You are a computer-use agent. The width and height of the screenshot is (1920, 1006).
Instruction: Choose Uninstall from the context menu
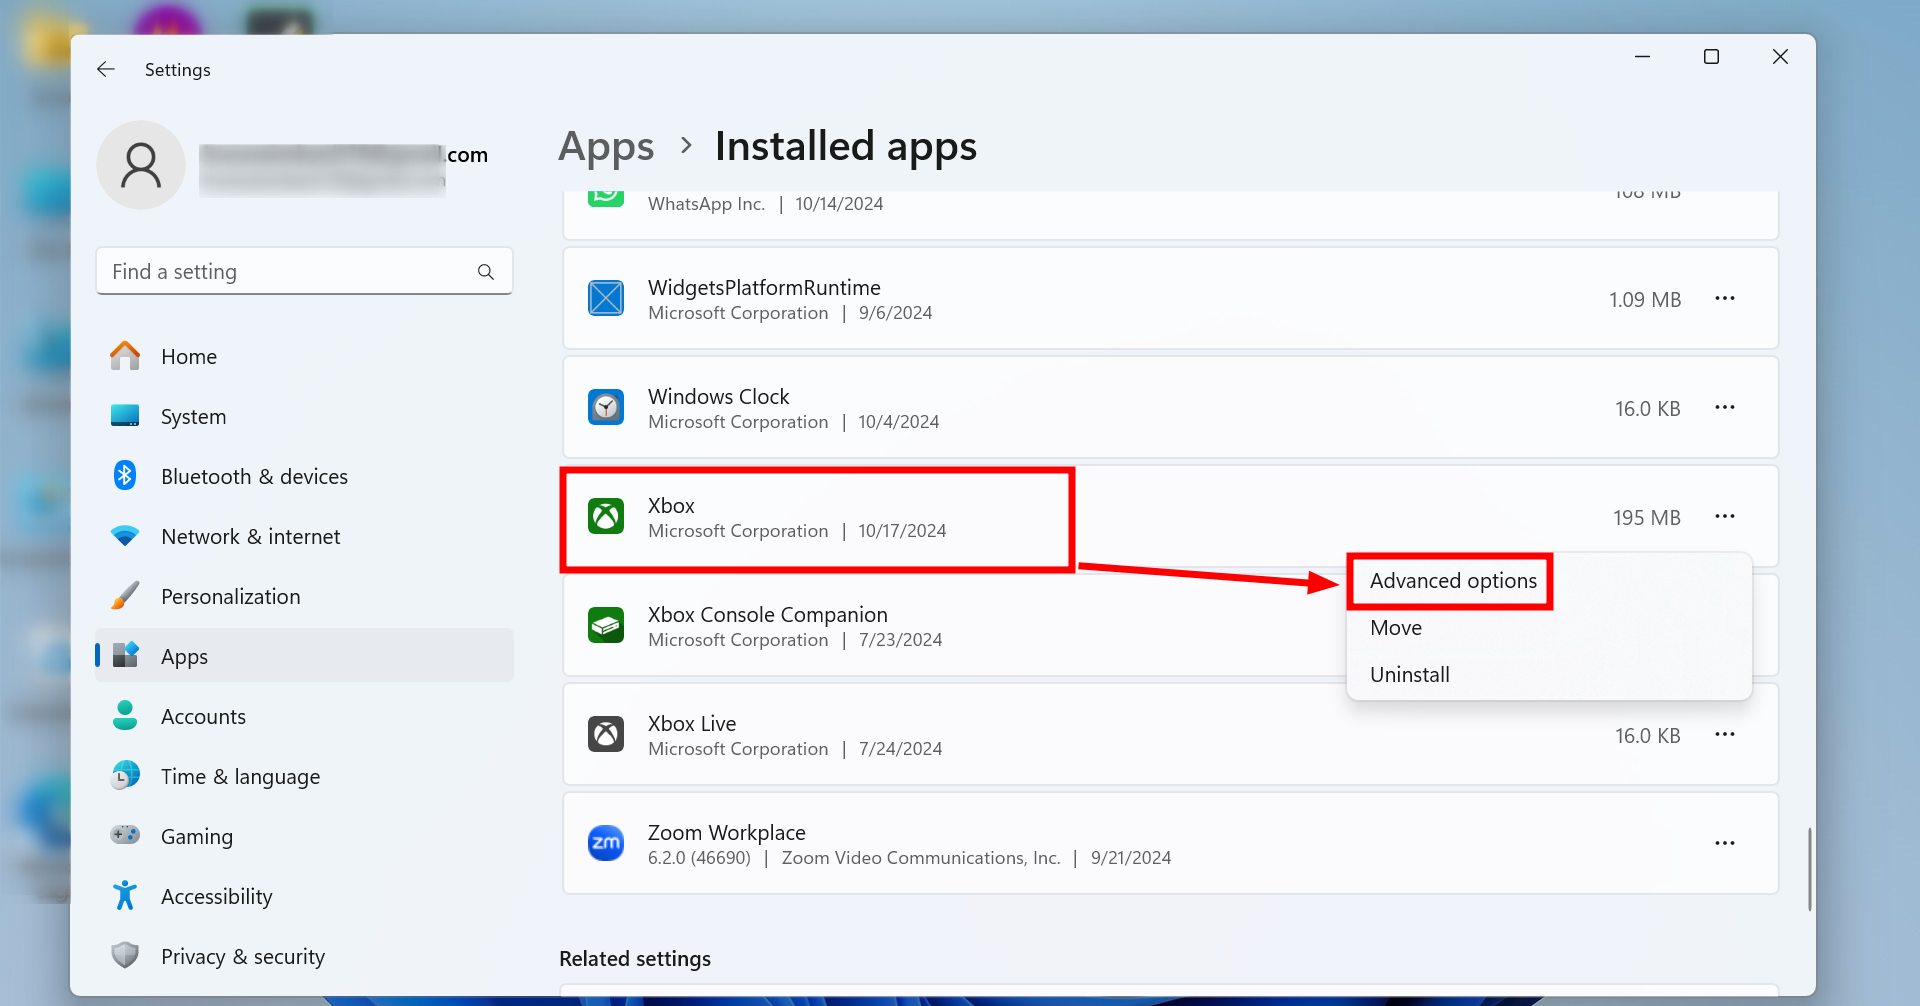[1409, 675]
